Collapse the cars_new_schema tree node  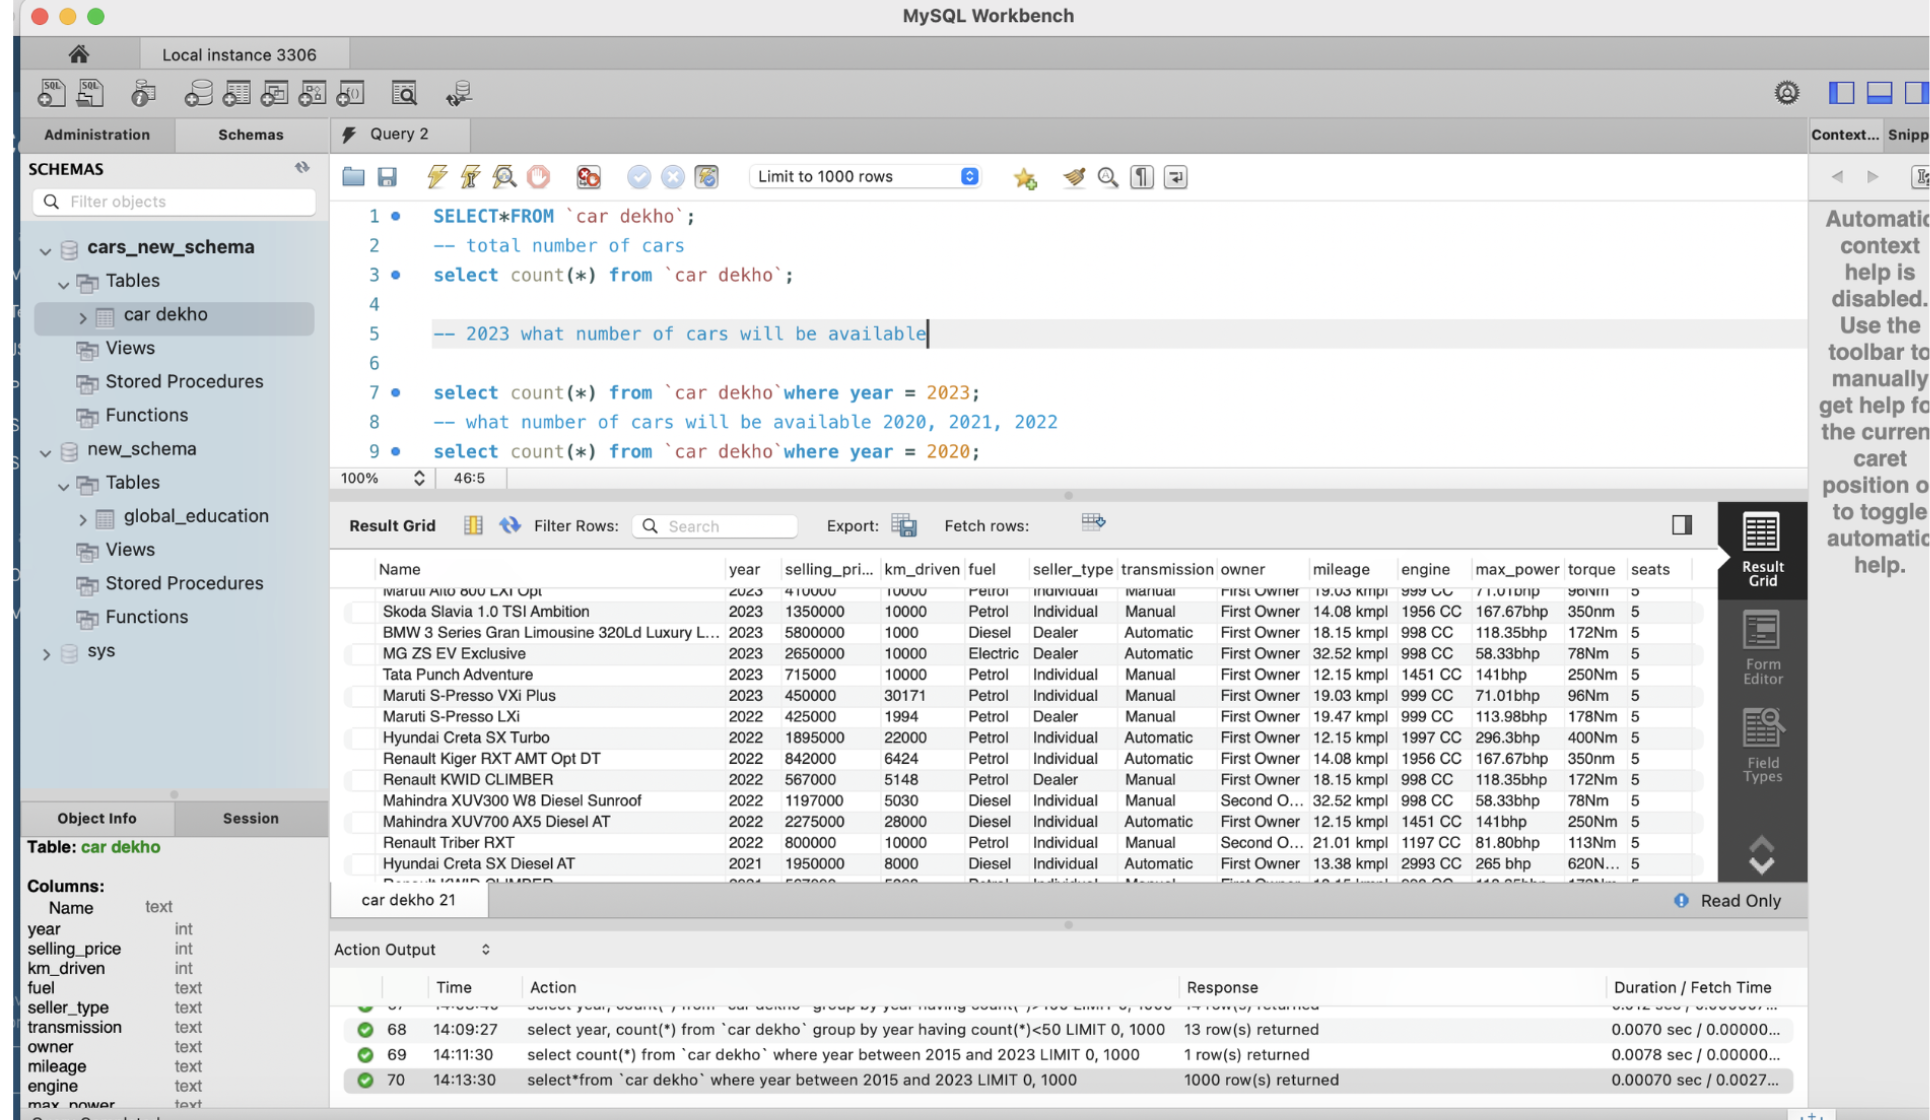point(46,249)
